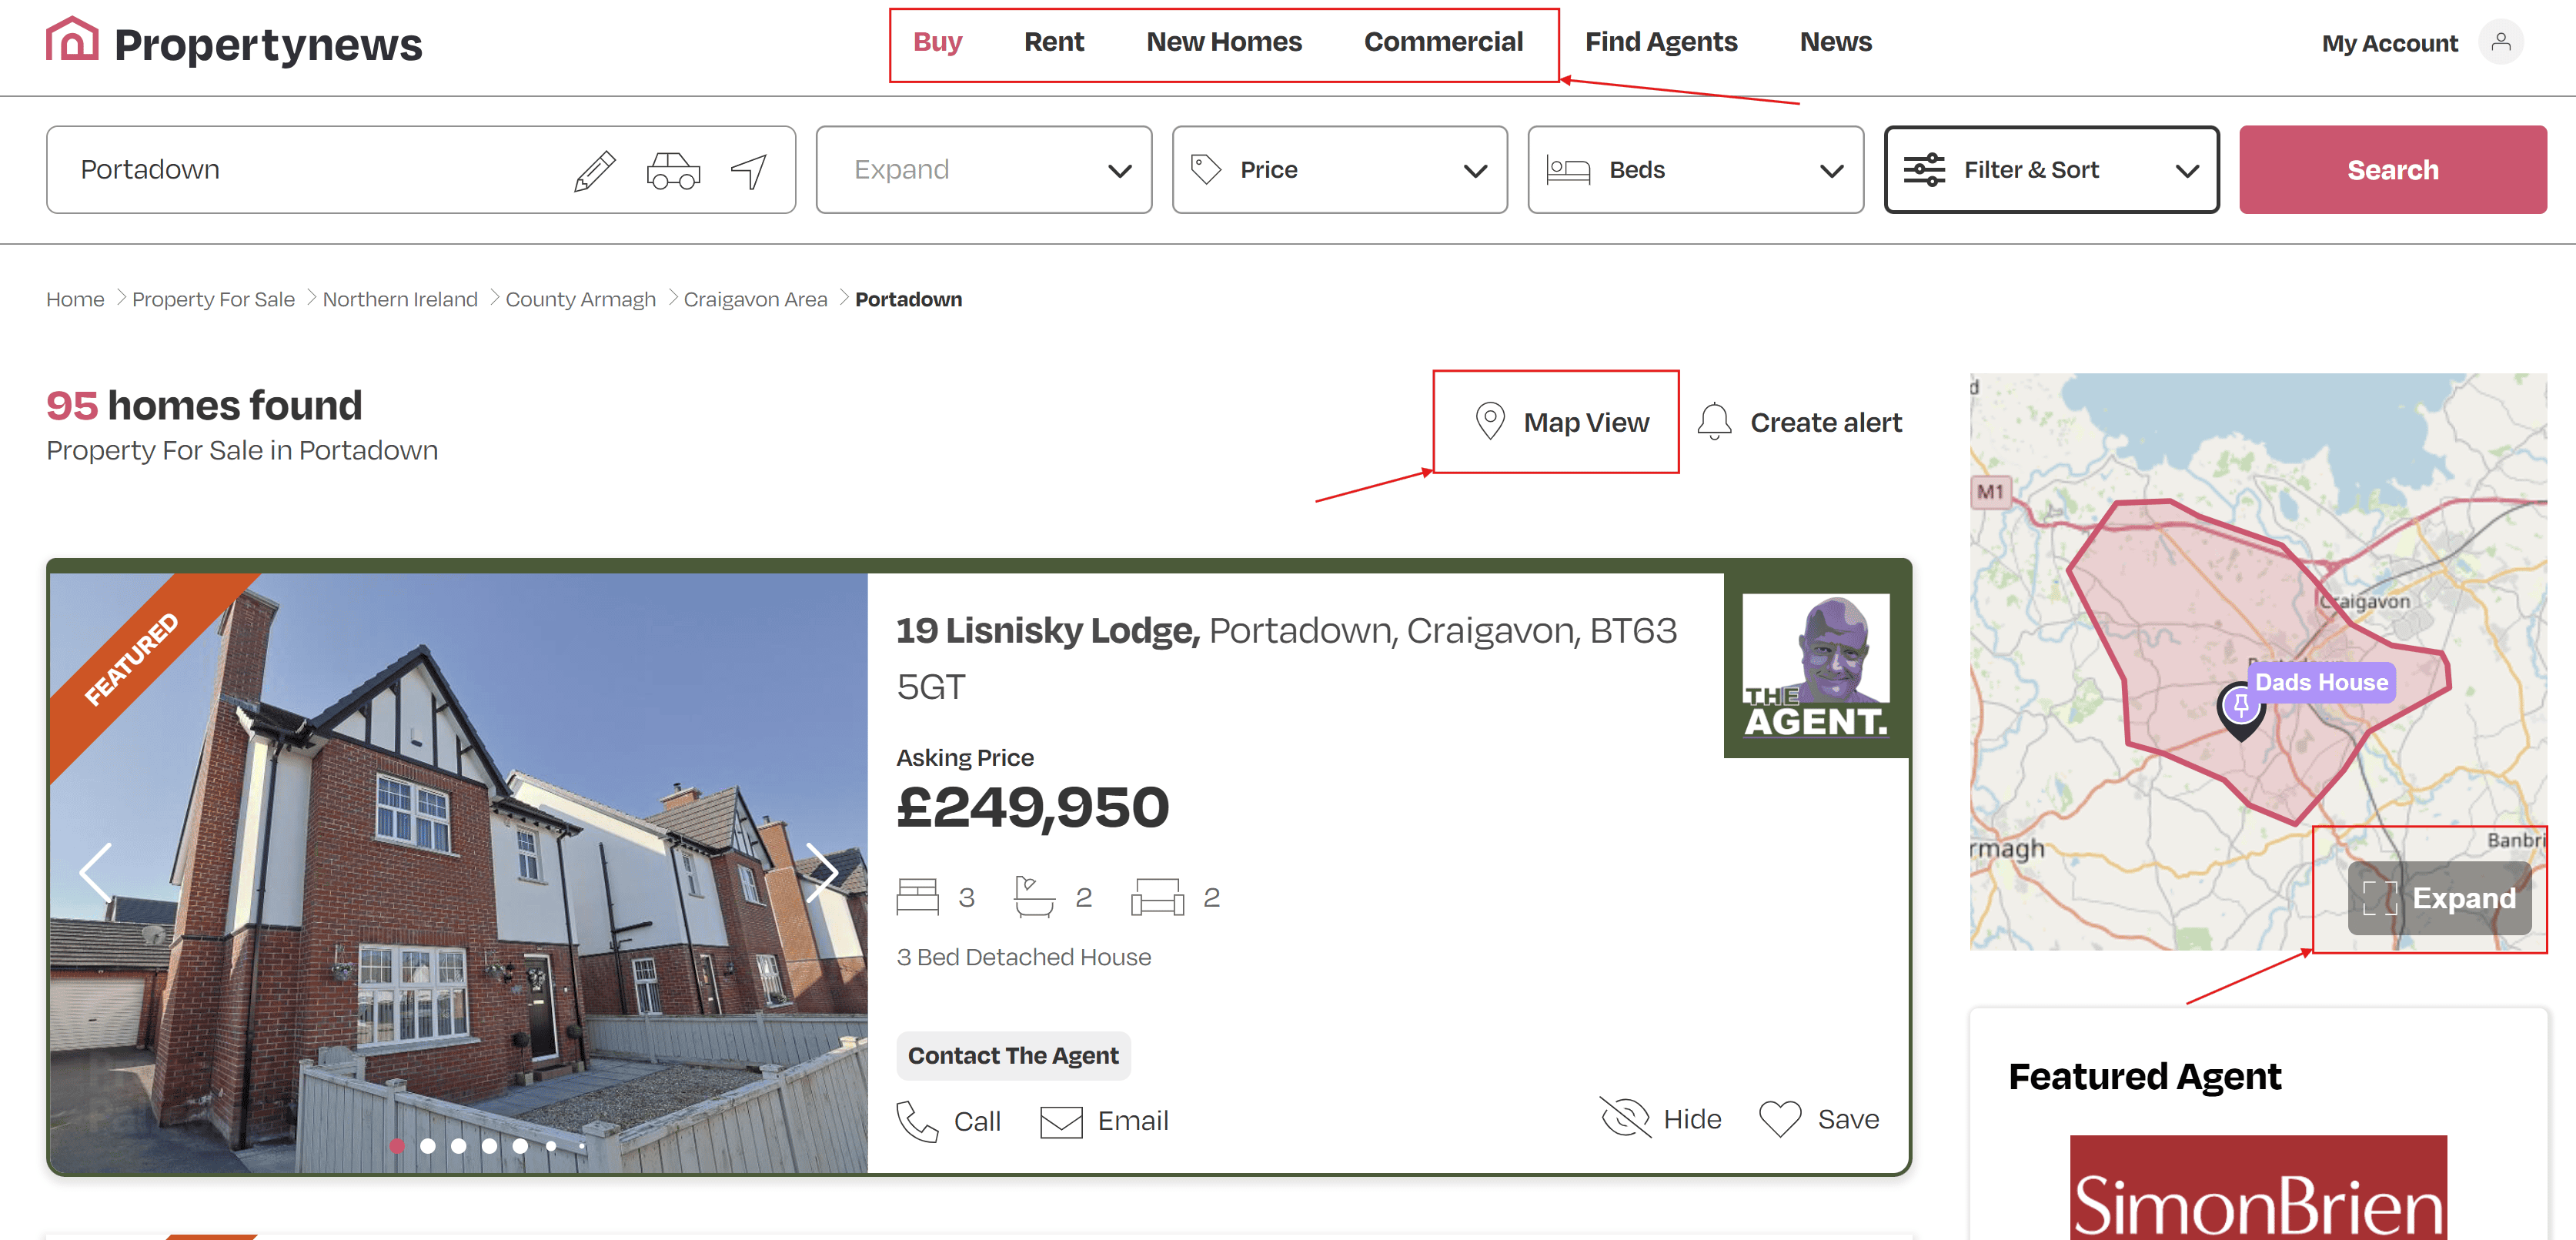
Task: Click the Featured Agent heading
Action: tap(2144, 1076)
